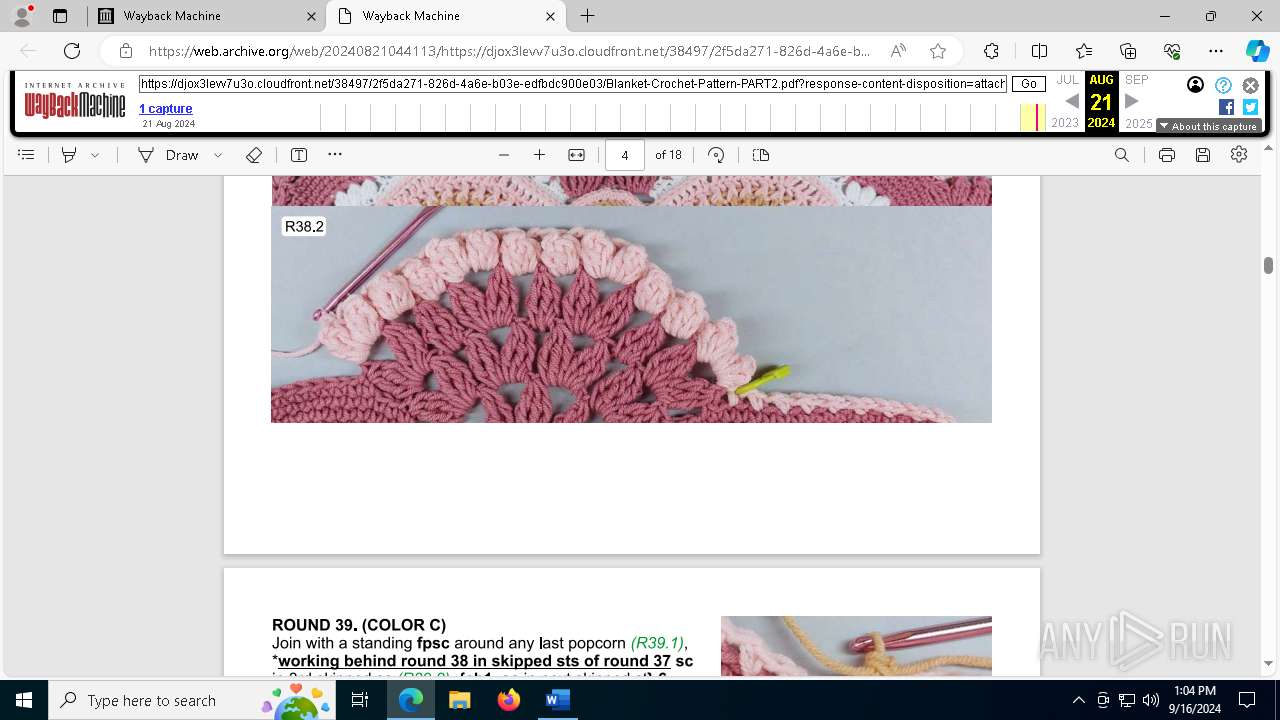Screen dimensions: 1280x720
Task: Open PDF viewer settings gear
Action: point(1239,155)
